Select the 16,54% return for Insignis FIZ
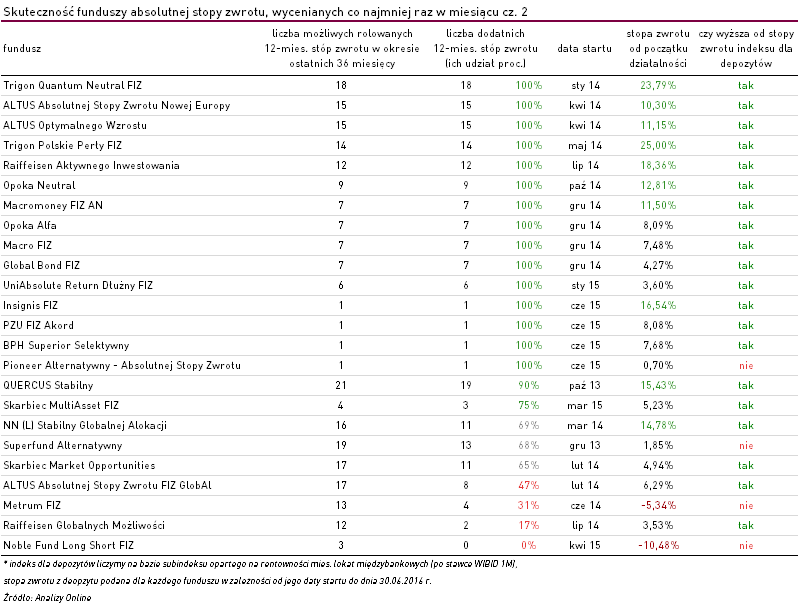This screenshot has height=607, width=798. (x=658, y=305)
